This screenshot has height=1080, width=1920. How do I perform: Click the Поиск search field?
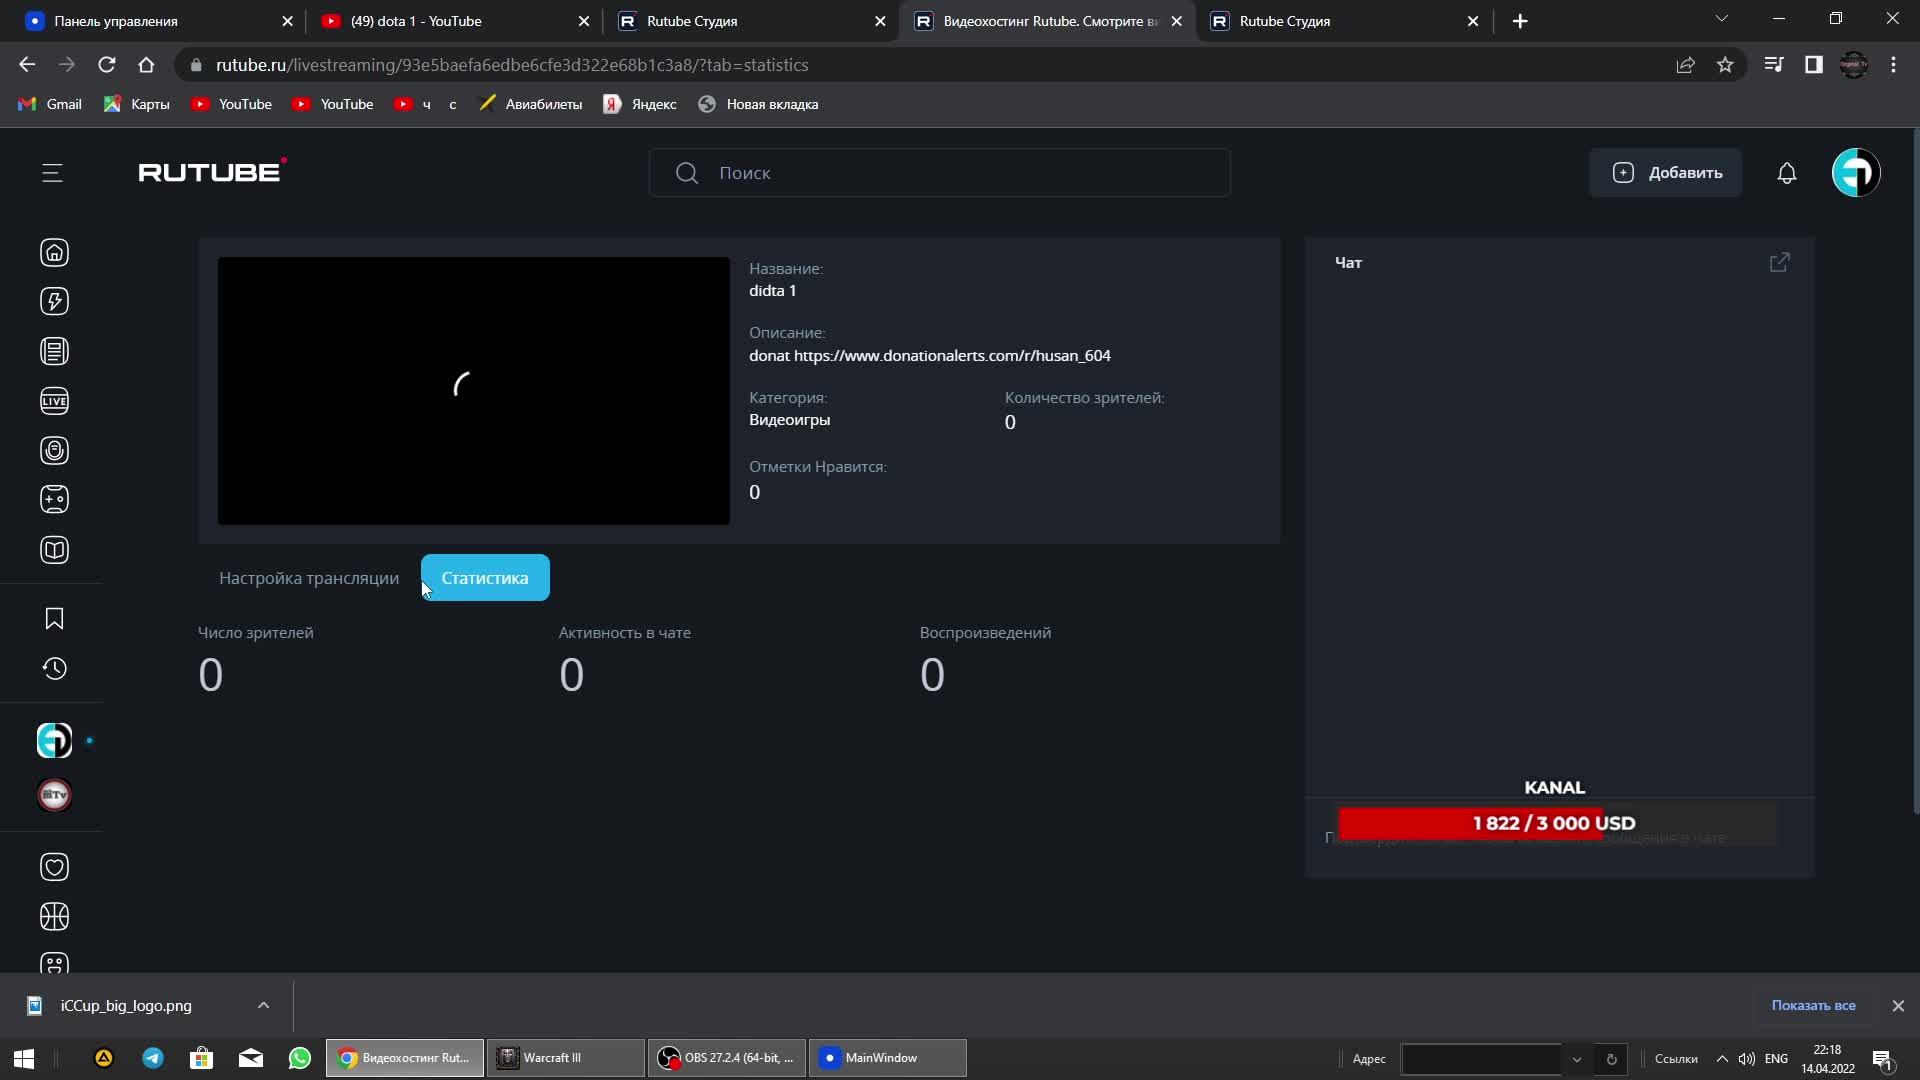pos(940,173)
